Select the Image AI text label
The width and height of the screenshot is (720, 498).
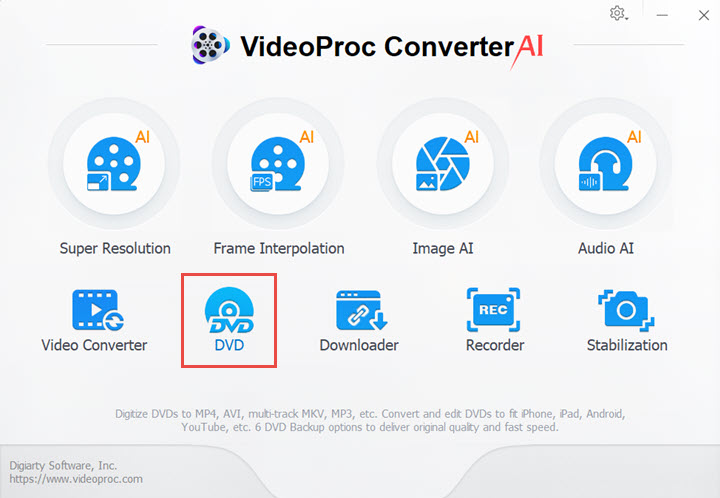coord(443,249)
